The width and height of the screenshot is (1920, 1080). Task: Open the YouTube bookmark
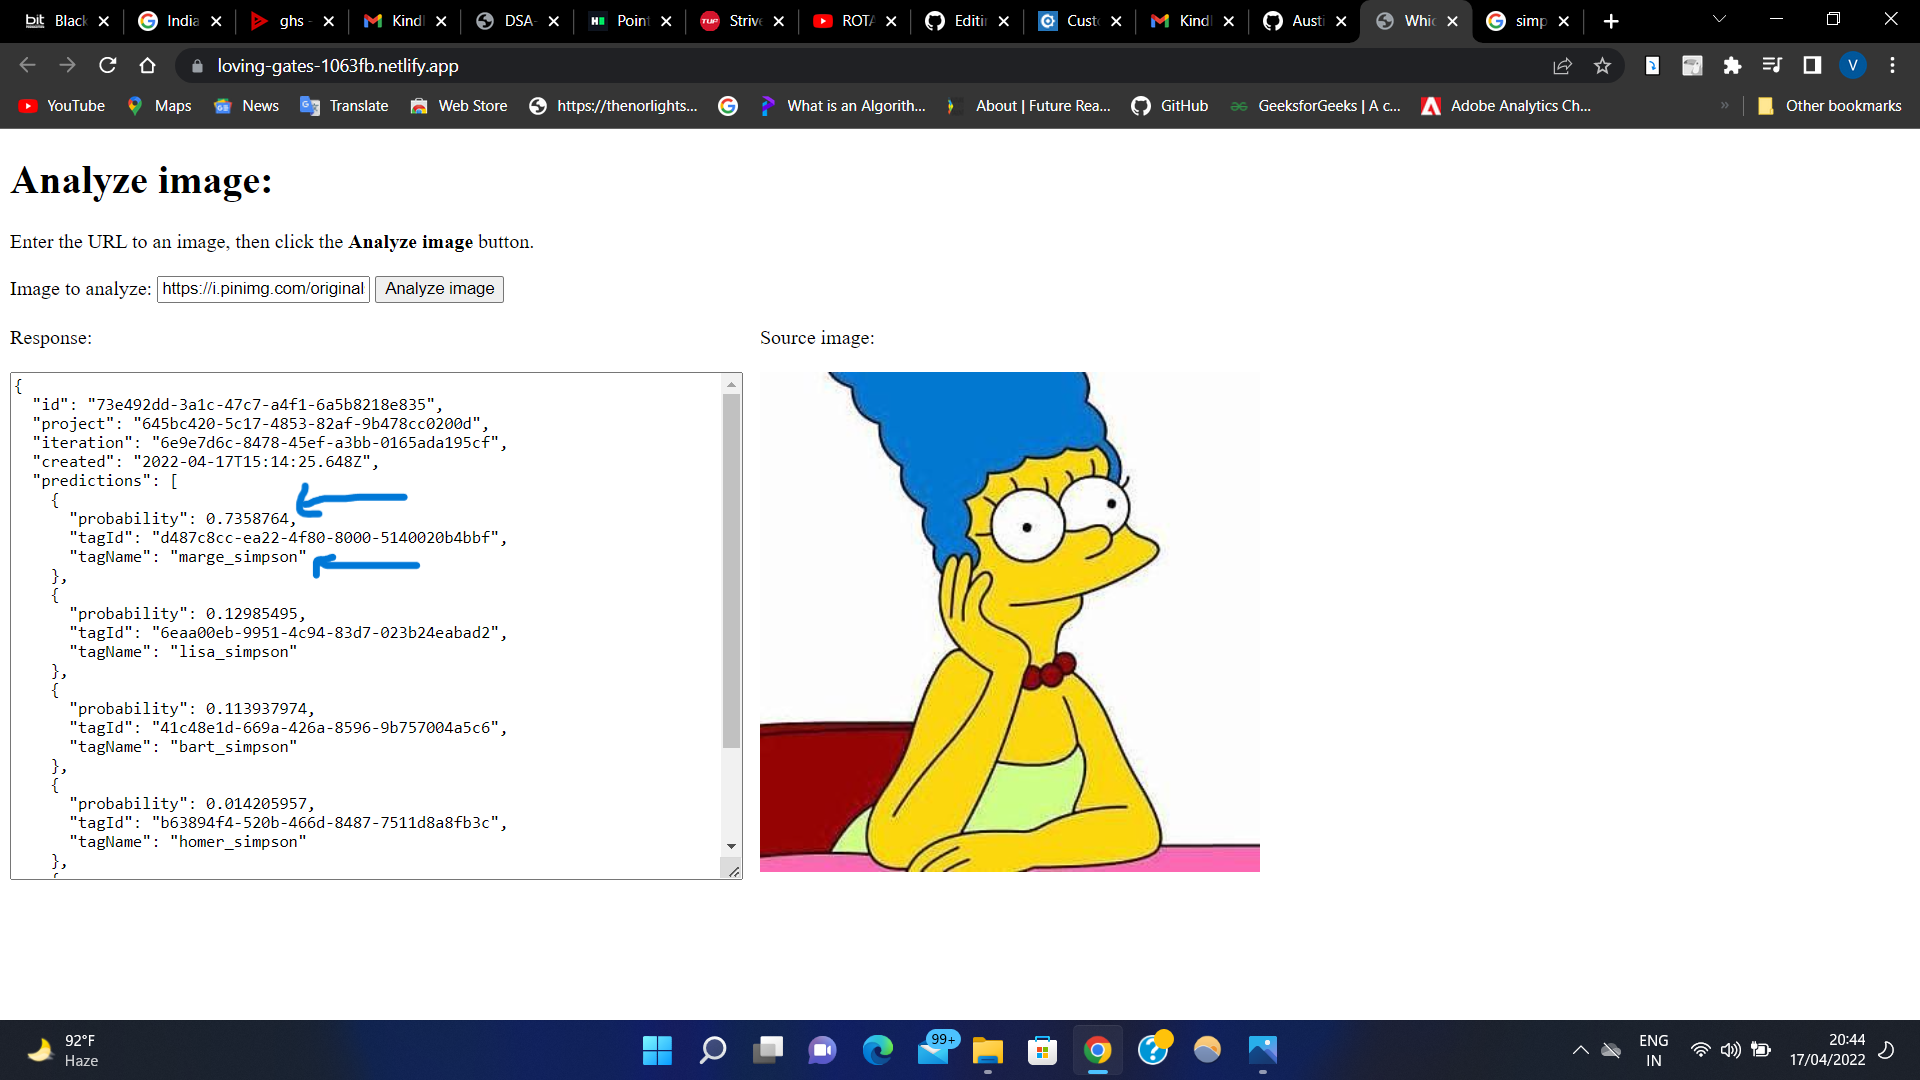pos(60,105)
